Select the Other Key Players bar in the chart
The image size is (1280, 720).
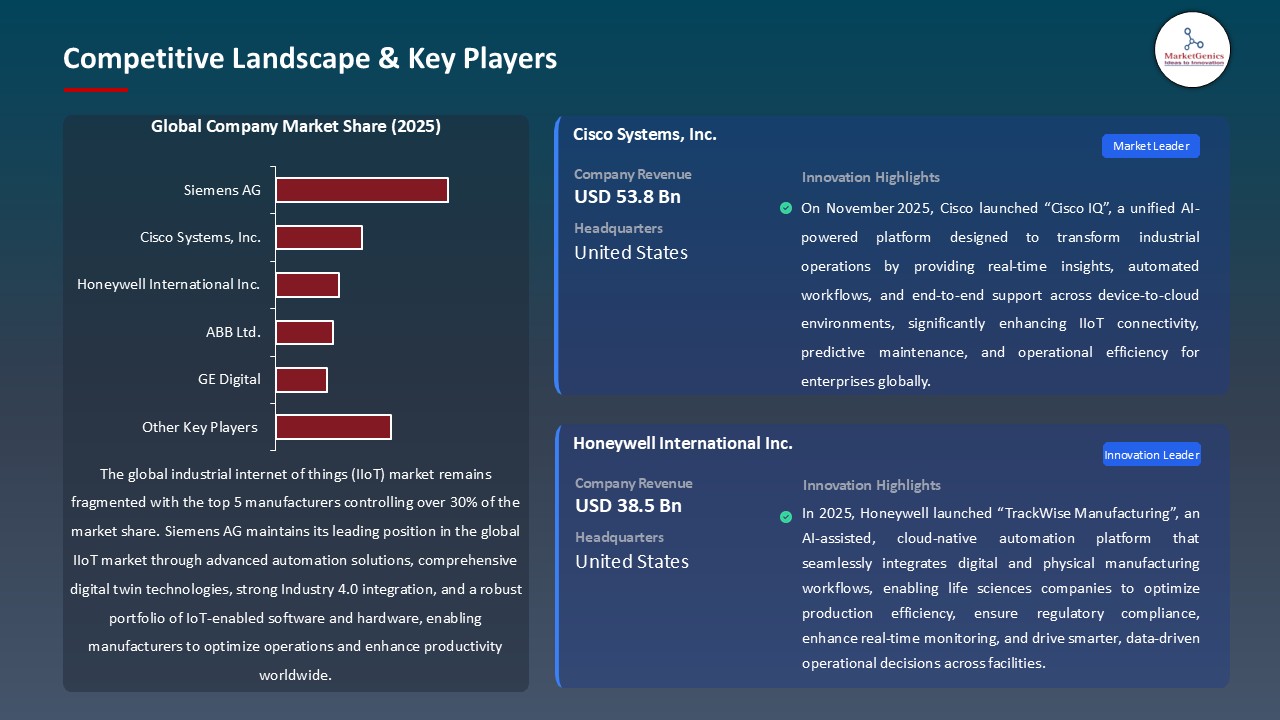click(333, 426)
